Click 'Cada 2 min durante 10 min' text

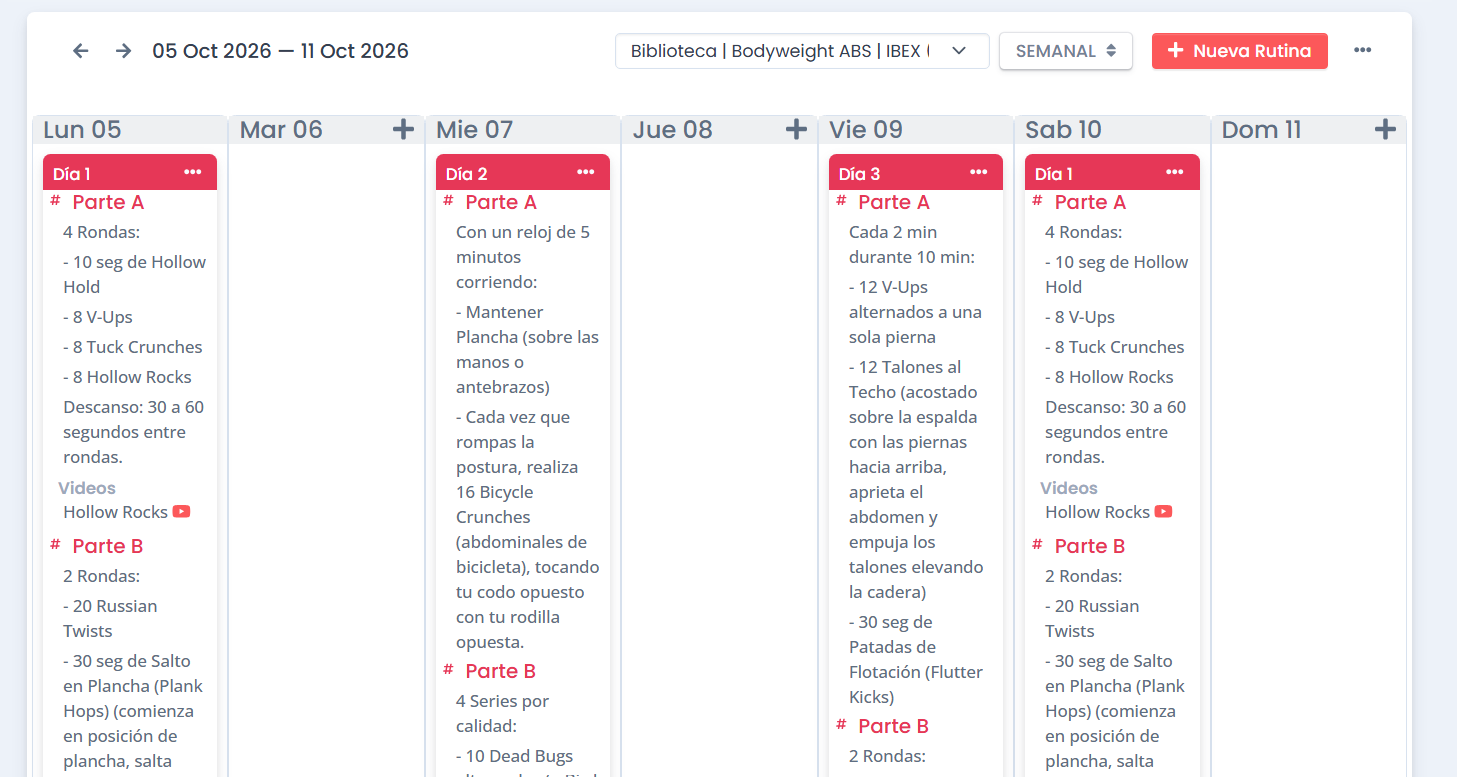[x=912, y=244]
